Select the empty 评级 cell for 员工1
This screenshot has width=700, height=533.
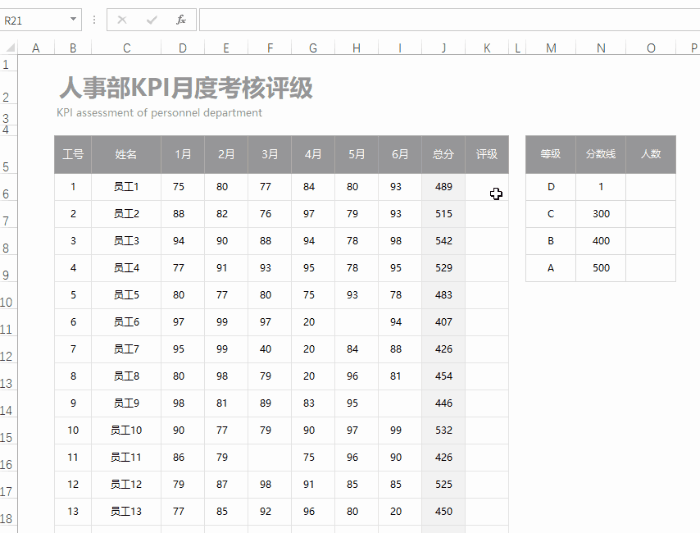487,187
